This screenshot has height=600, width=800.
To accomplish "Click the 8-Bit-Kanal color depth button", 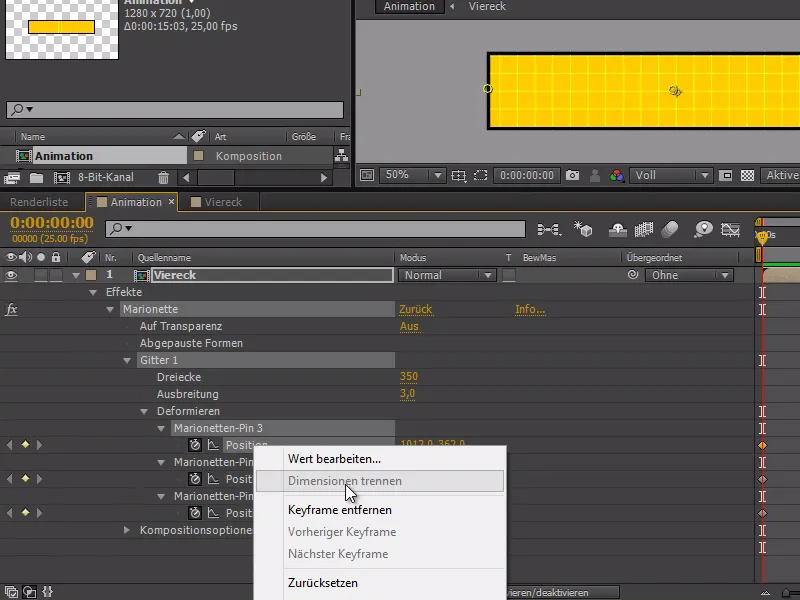I will pyautogui.click(x=106, y=177).
